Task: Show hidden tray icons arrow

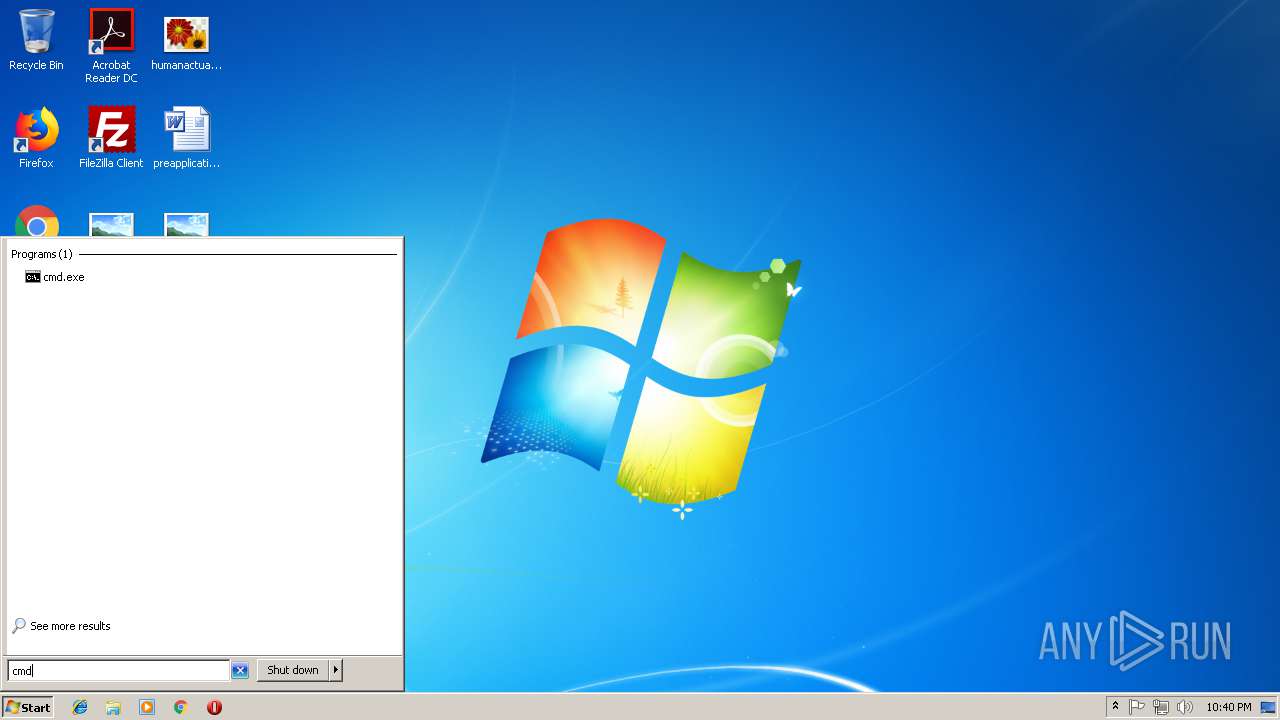Action: 1115,706
